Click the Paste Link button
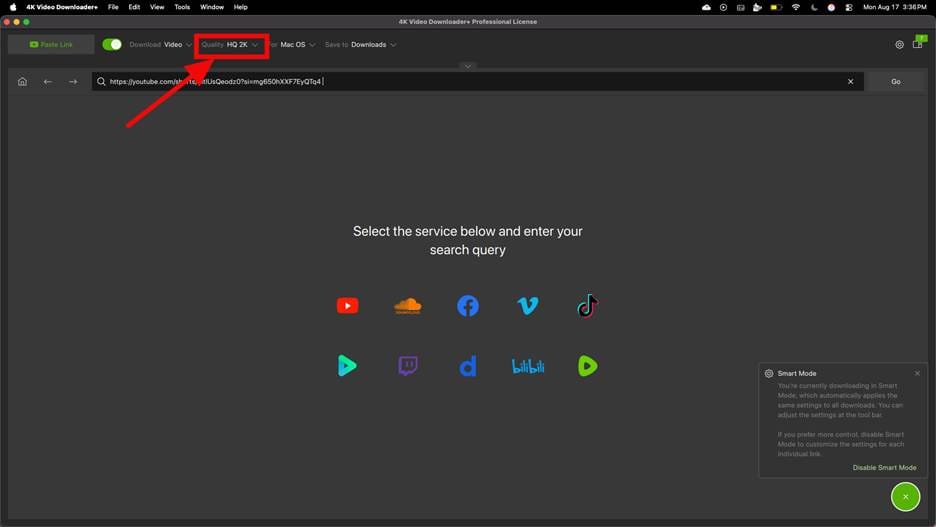936x527 pixels. pos(51,44)
